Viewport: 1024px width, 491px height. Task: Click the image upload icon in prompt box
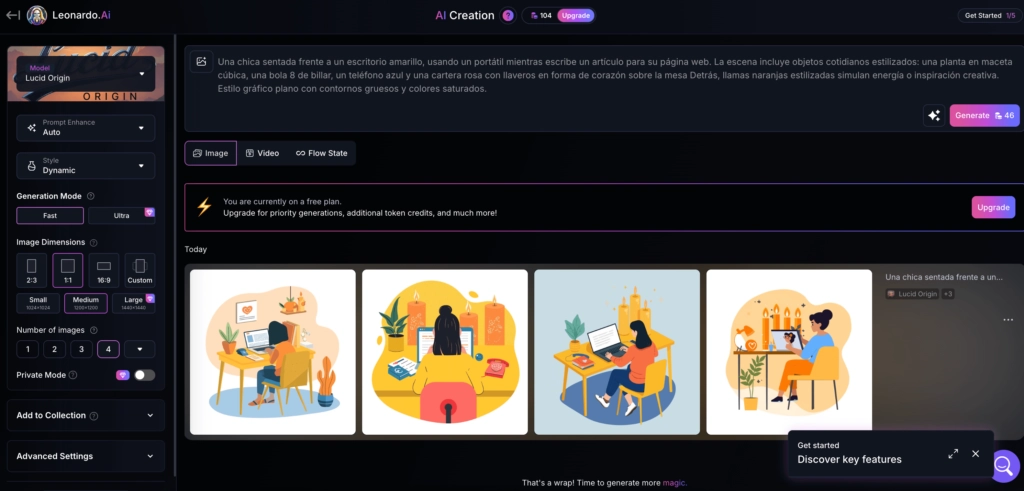[x=201, y=62]
